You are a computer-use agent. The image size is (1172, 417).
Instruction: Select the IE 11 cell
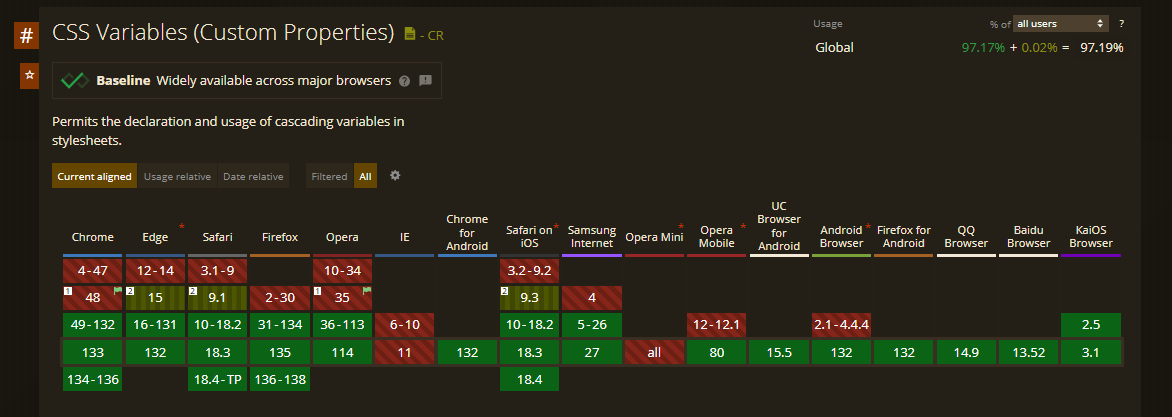pos(404,353)
